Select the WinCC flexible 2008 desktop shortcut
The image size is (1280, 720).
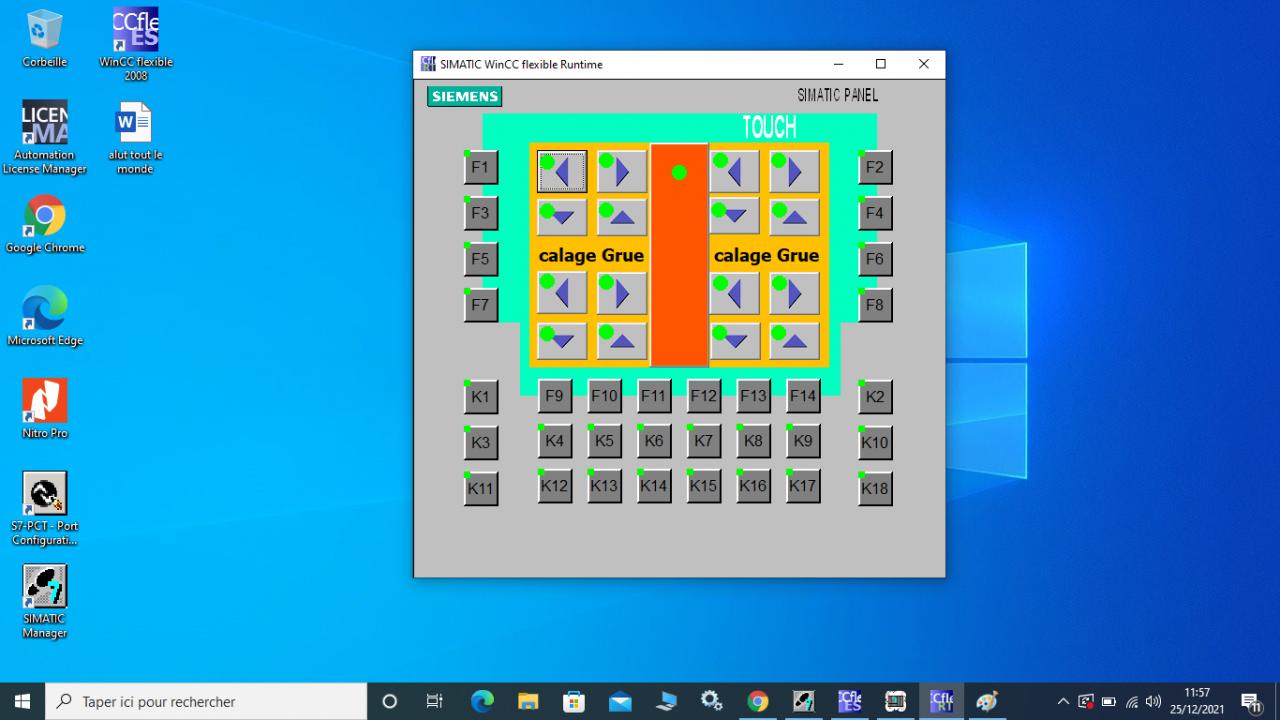[135, 45]
